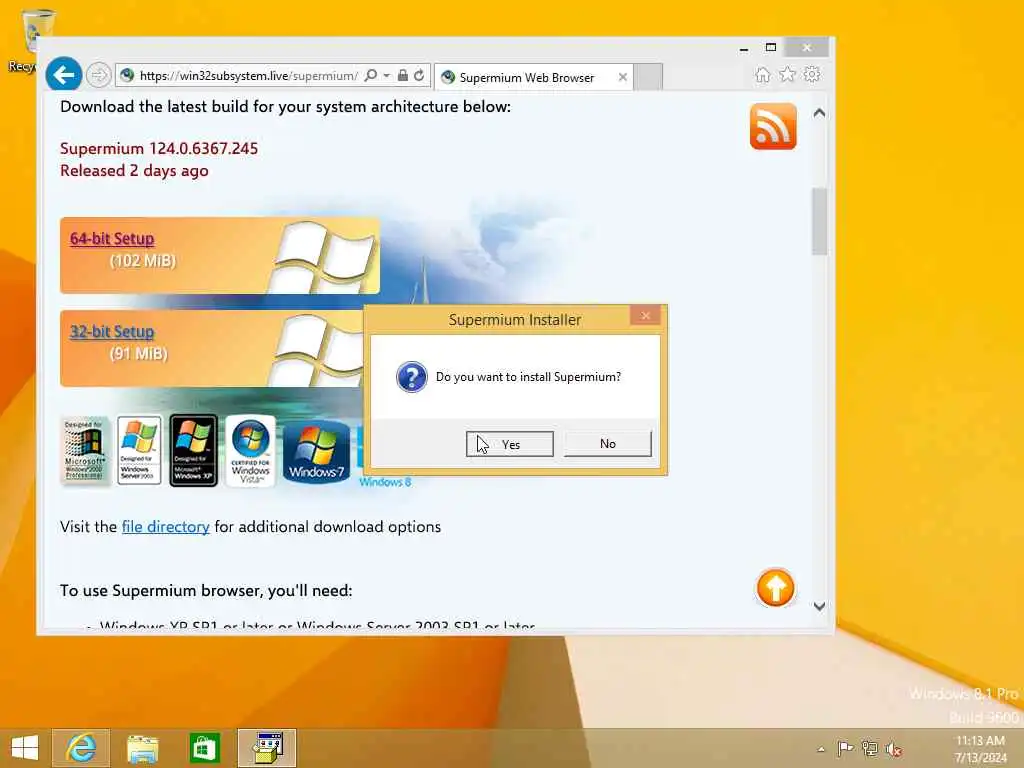Click the muted volume tray icon
The width and height of the screenshot is (1024, 768).
click(x=894, y=749)
